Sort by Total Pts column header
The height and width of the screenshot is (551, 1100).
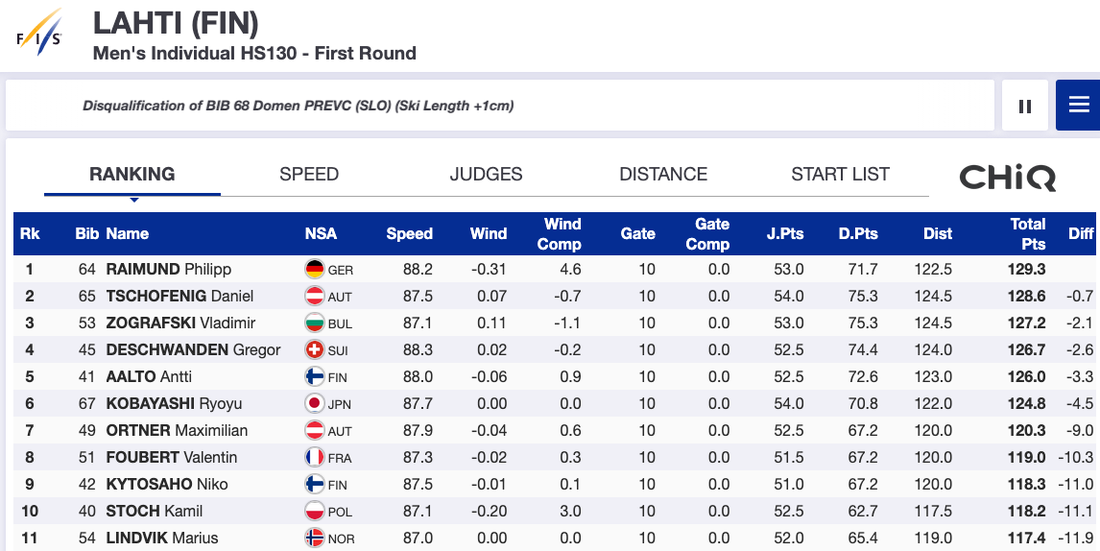(x=1027, y=233)
